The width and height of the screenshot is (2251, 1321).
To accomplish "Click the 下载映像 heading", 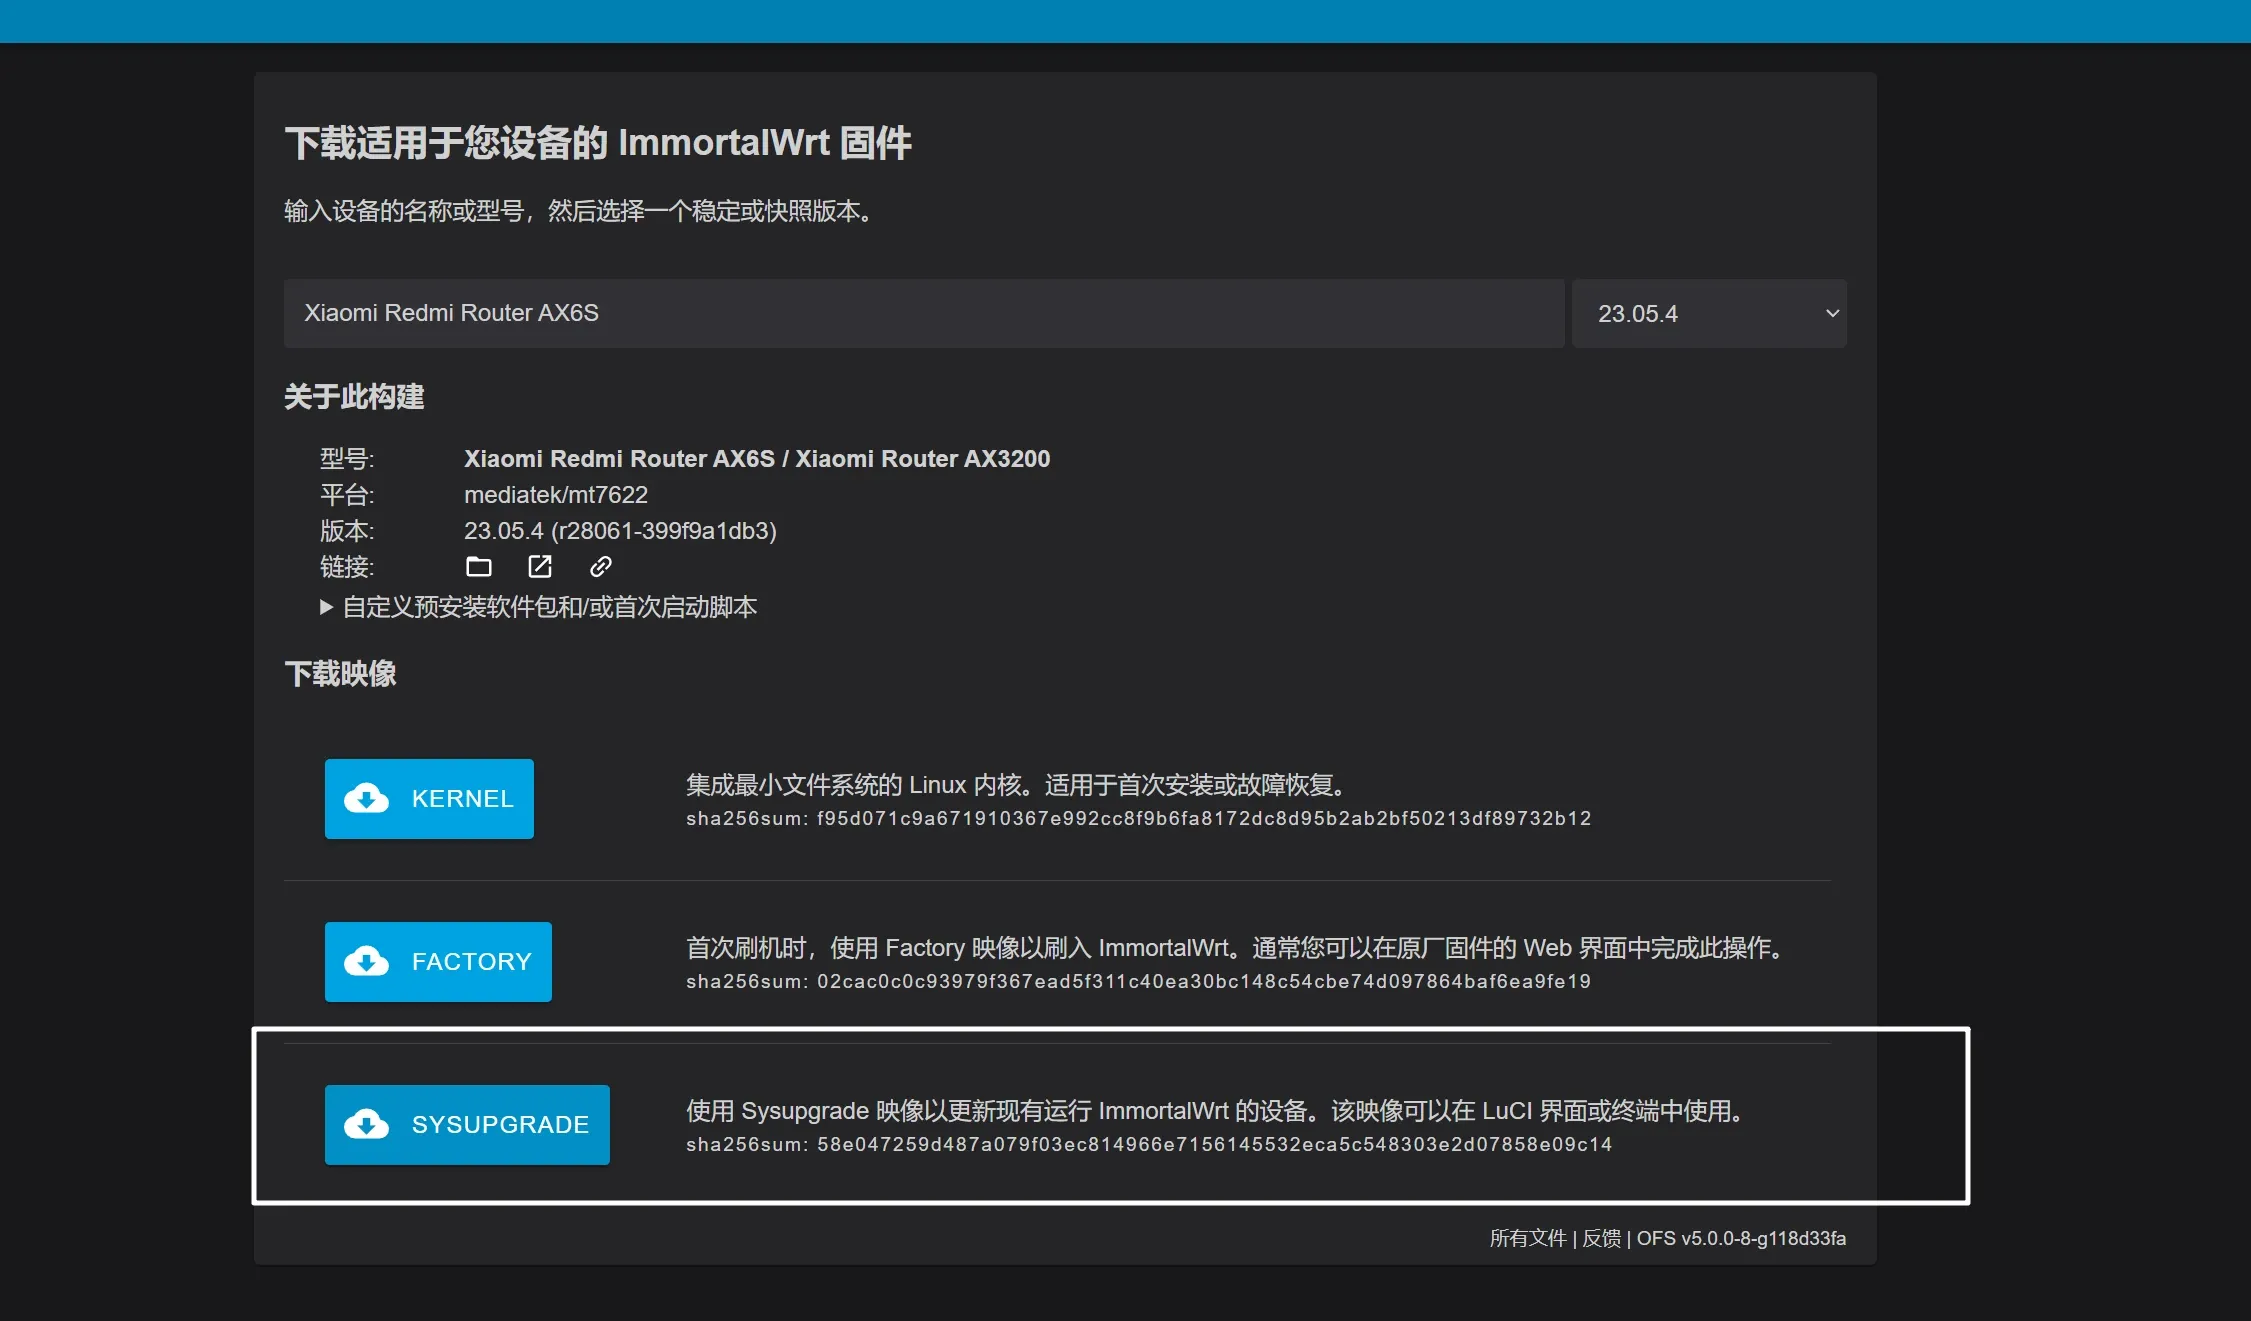I will [340, 674].
